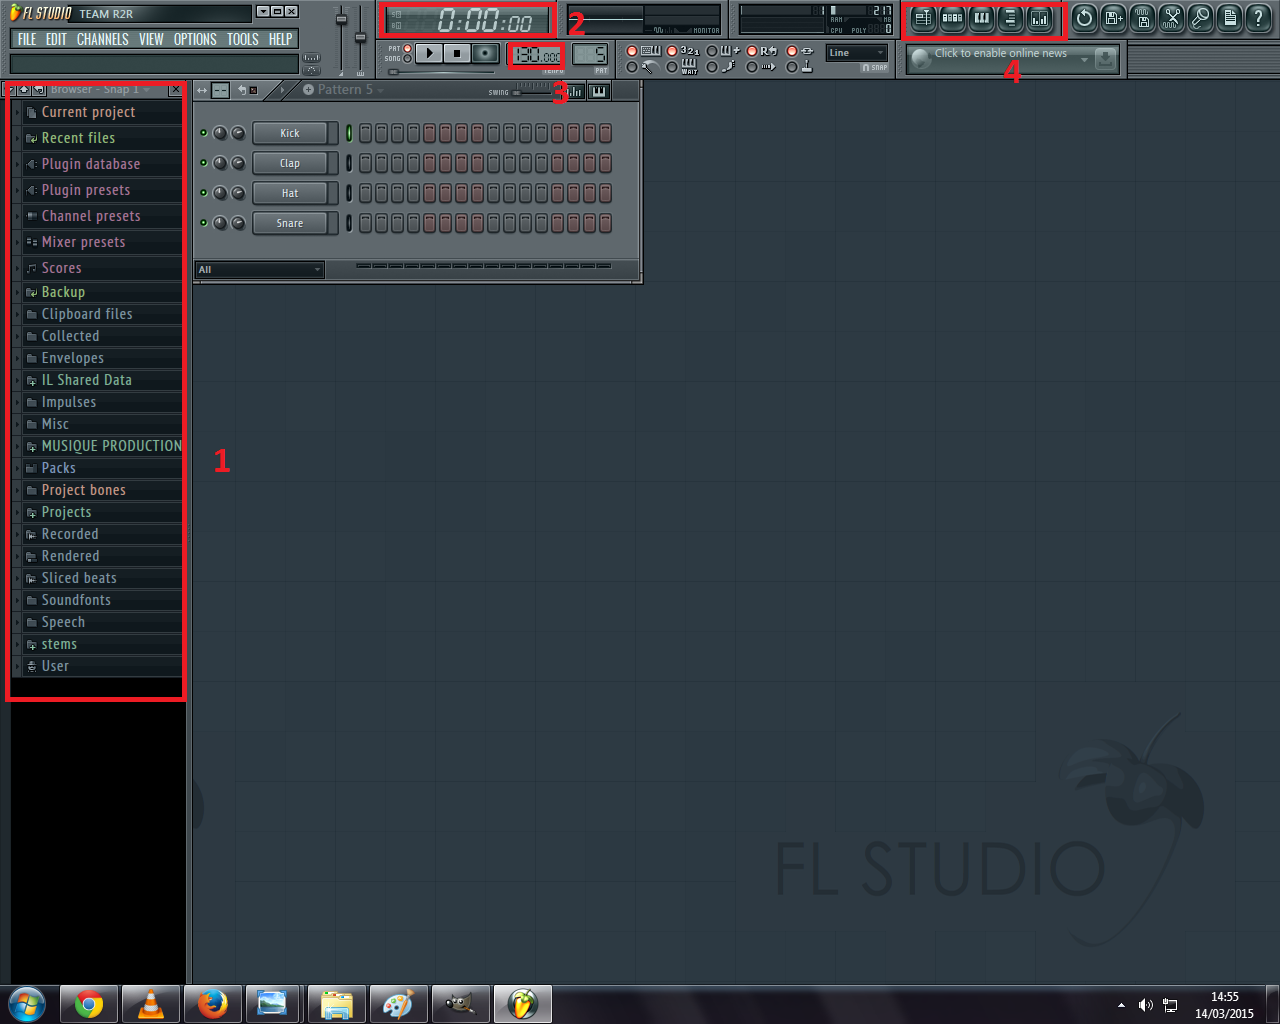Open the audio editor scissors icon
1280x1024 pixels.
click(1172, 18)
